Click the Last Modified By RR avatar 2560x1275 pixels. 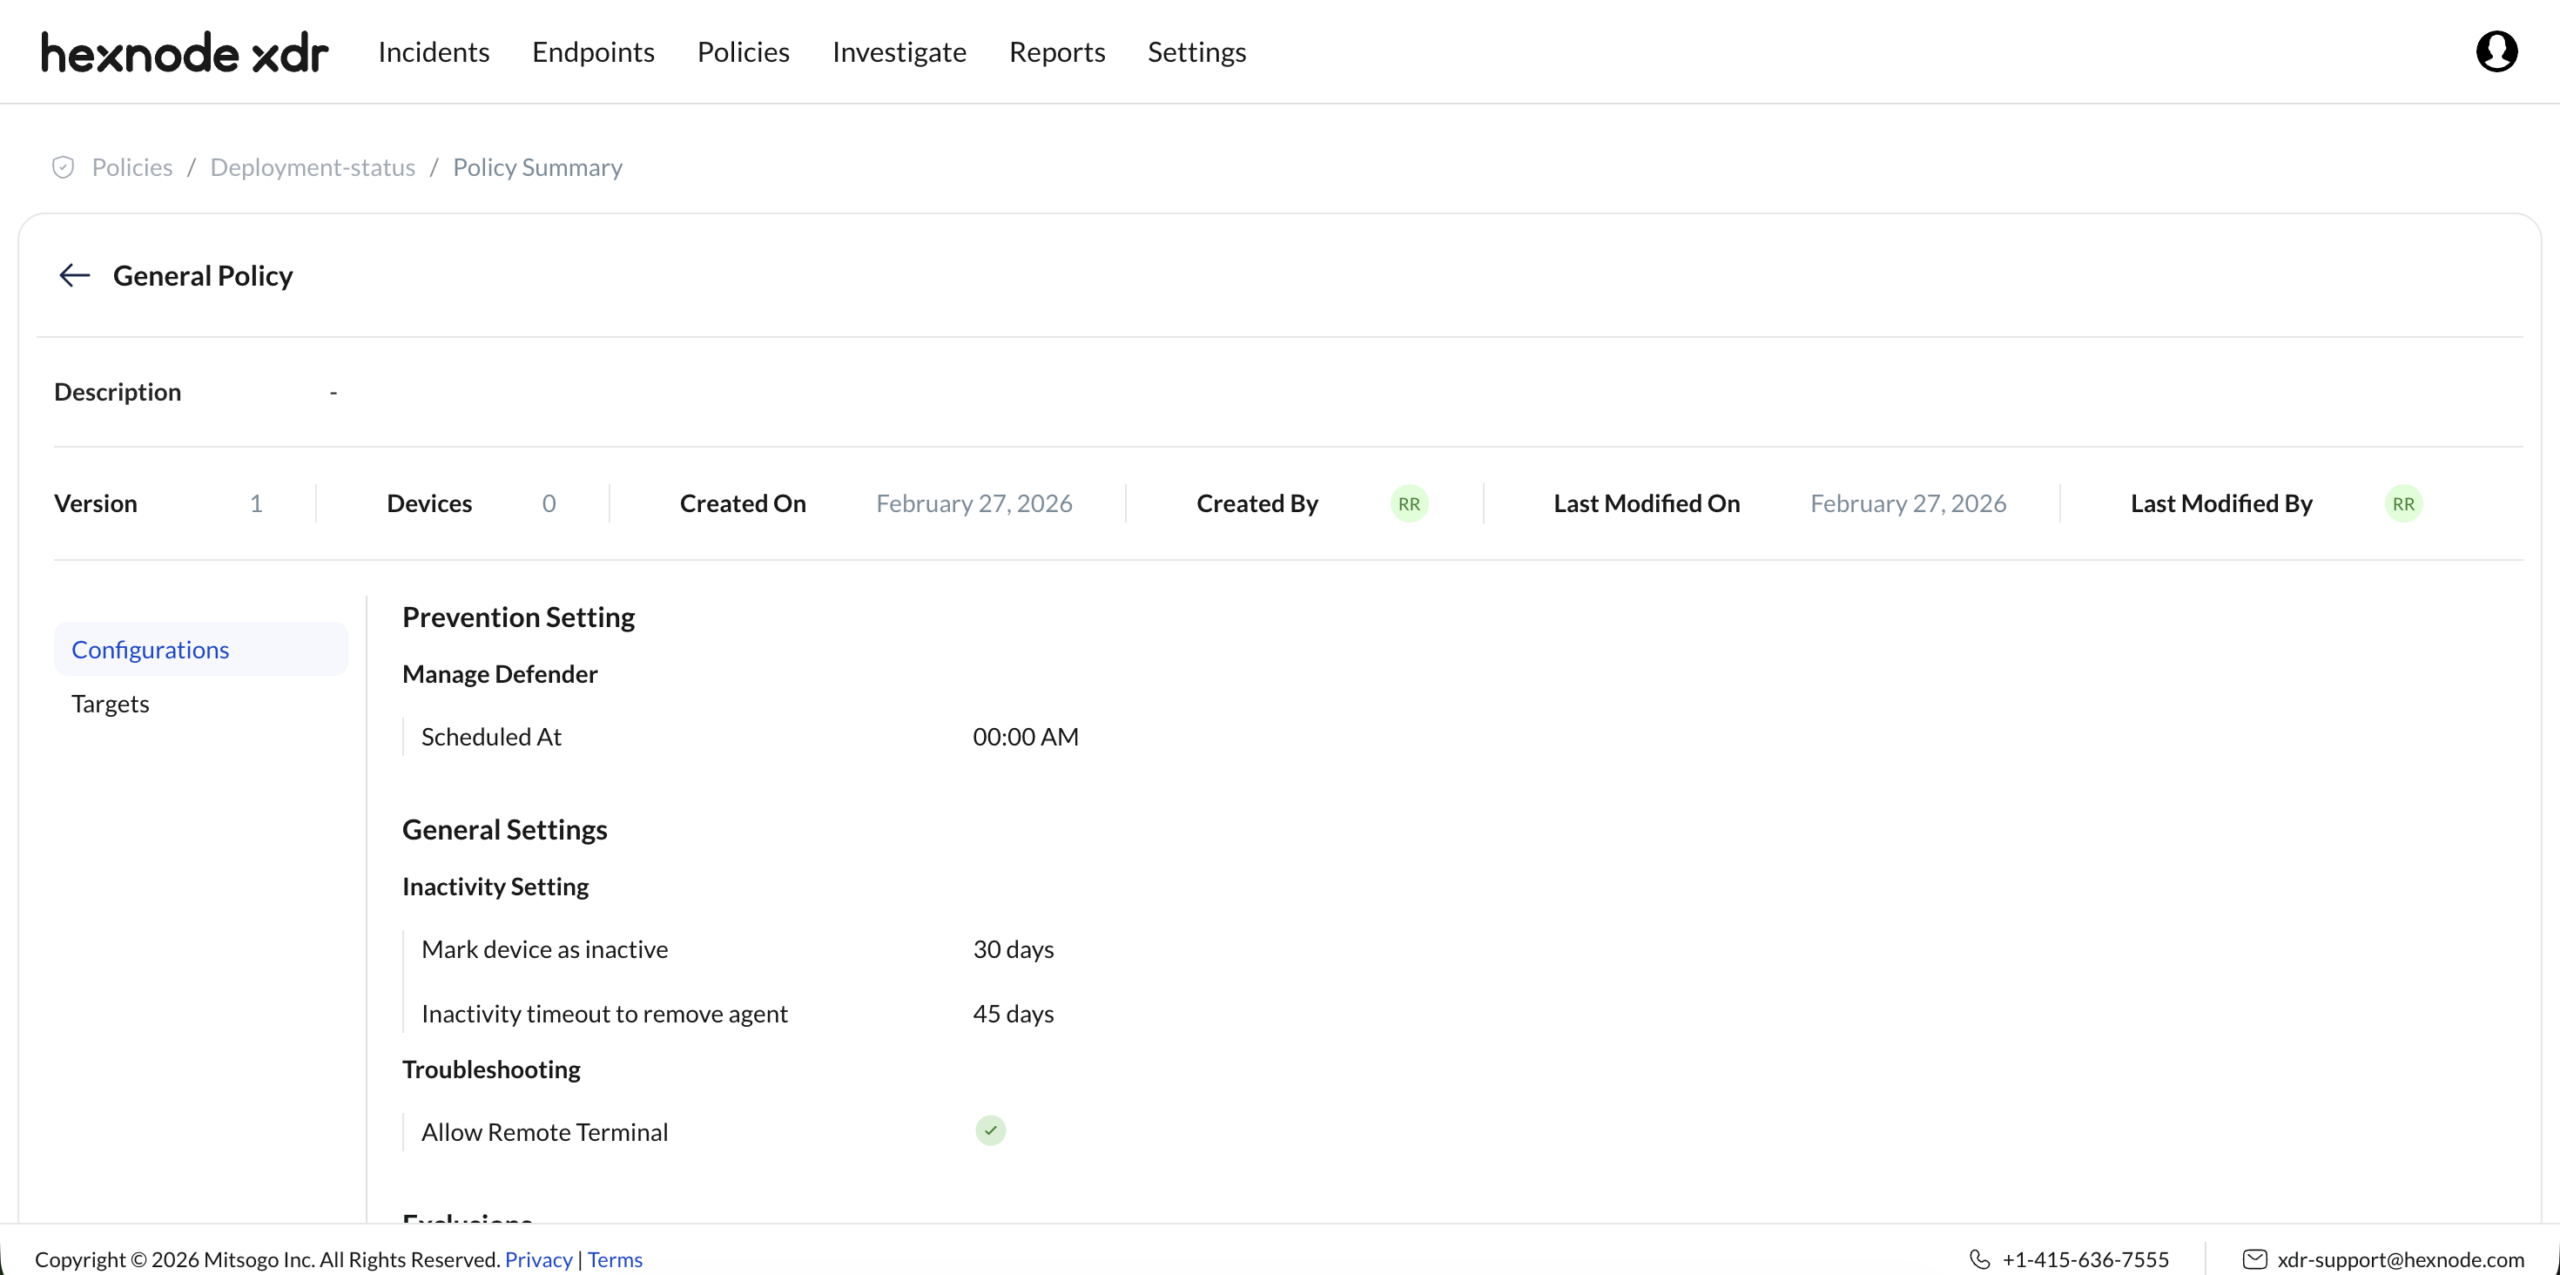(x=2403, y=504)
